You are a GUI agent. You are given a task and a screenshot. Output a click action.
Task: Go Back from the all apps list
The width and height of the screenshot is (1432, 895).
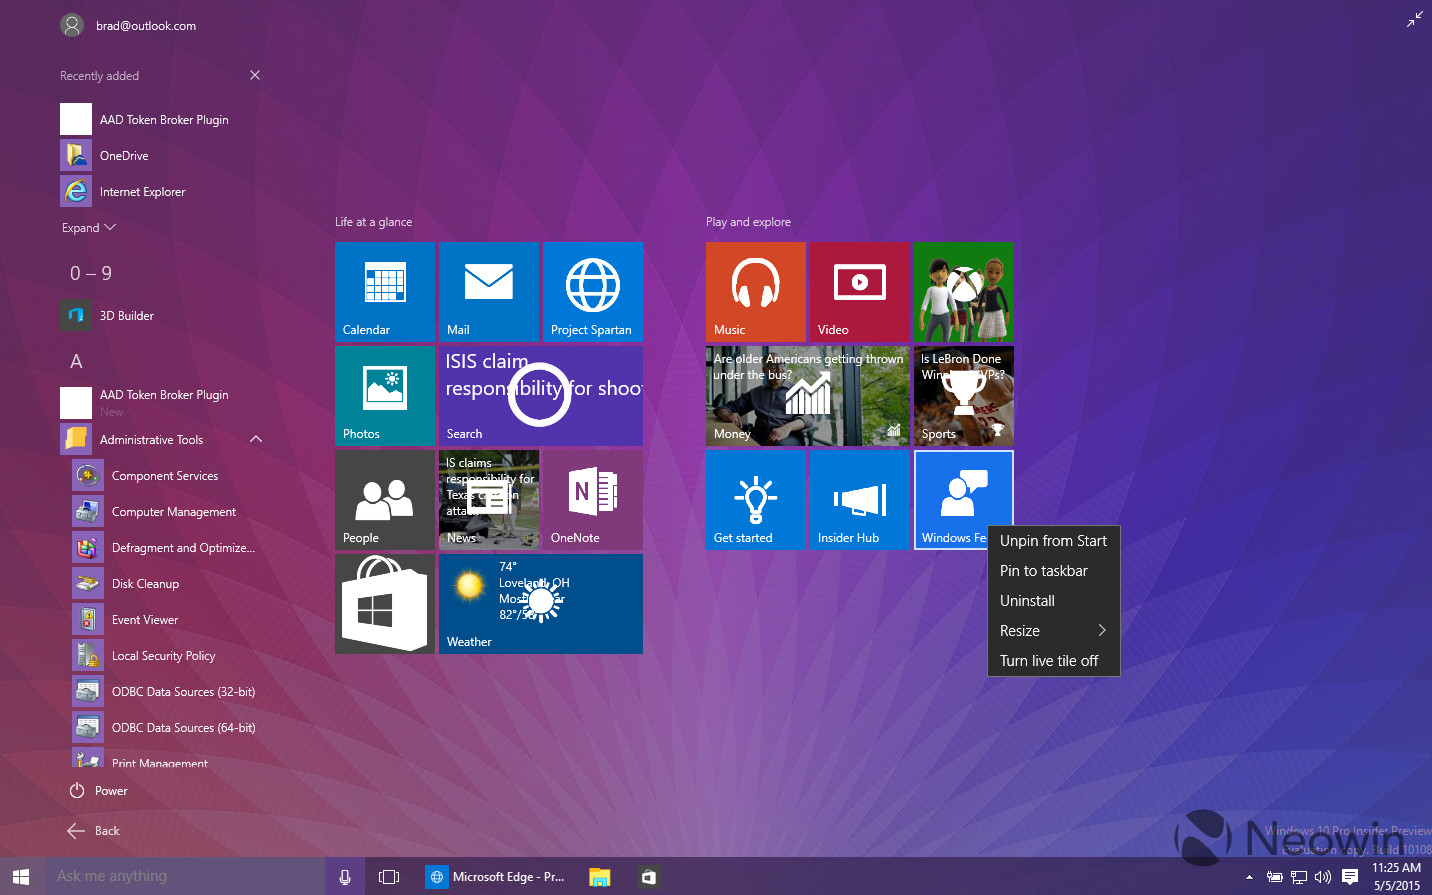(x=94, y=831)
